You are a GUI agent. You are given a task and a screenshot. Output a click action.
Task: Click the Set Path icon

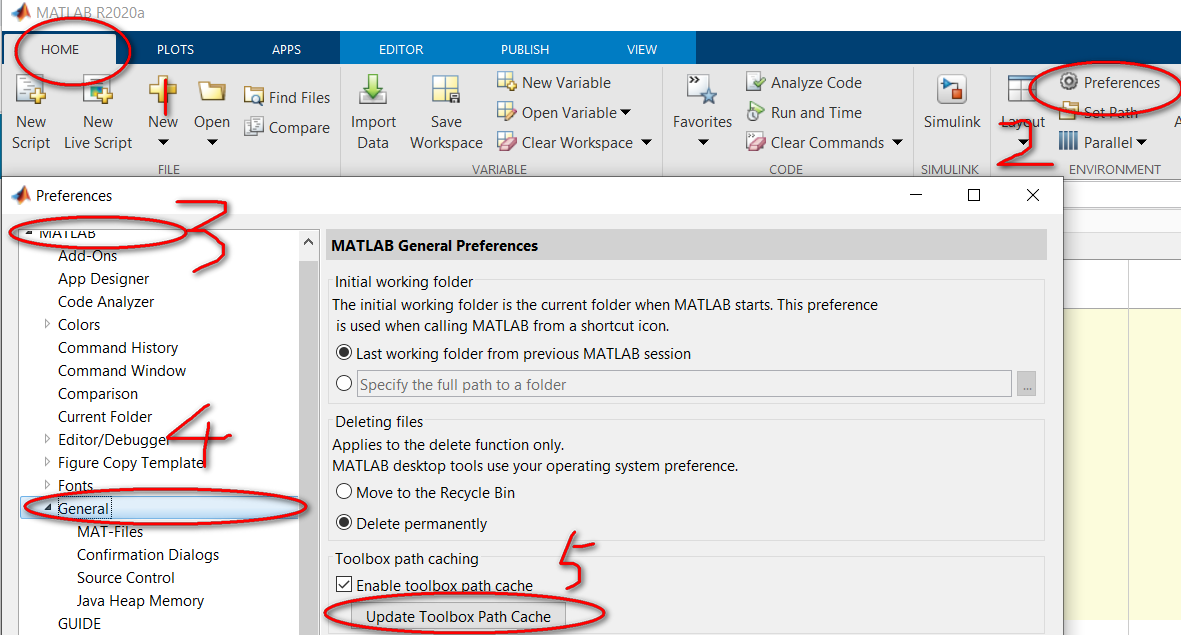(x=1069, y=112)
